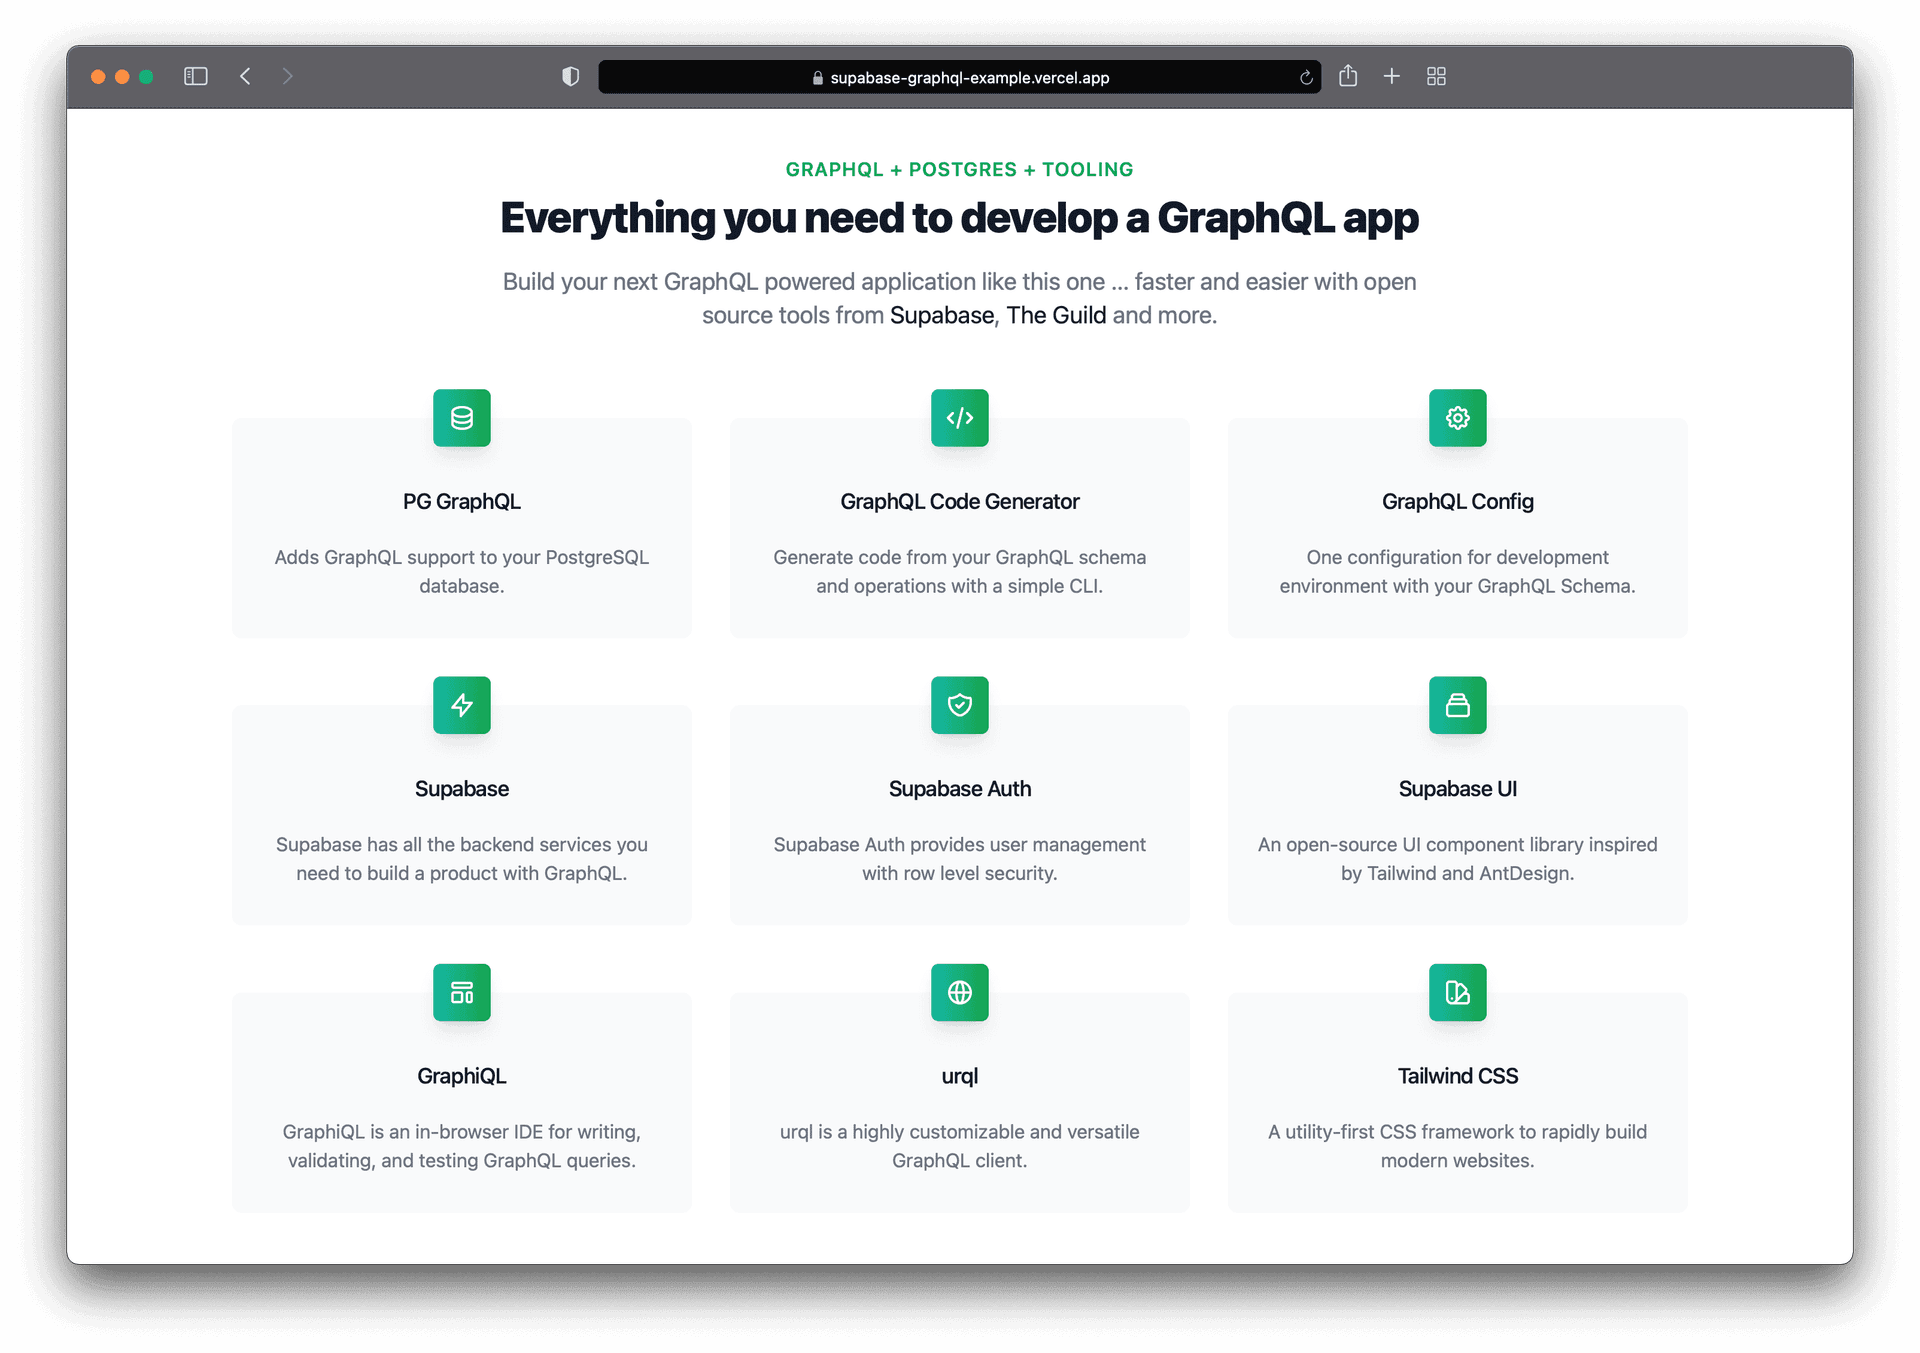Click the Tailwind CSS chart icon
The height and width of the screenshot is (1353, 1920).
[x=1457, y=992]
